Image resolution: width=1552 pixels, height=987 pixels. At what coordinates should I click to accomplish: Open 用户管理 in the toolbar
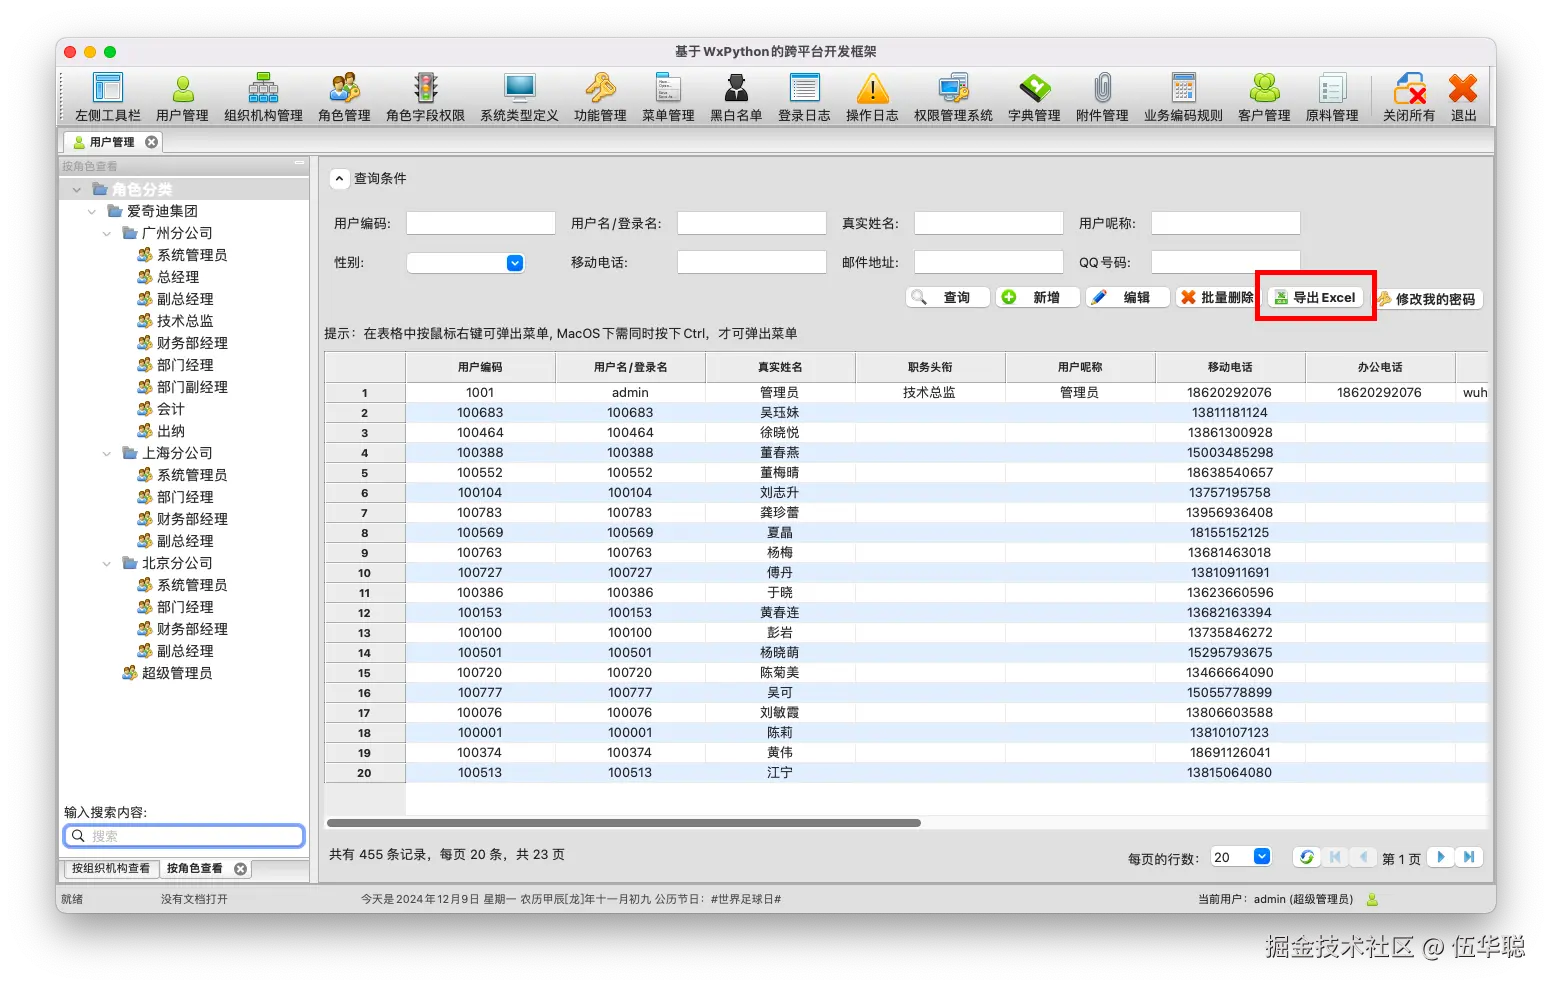point(183,97)
